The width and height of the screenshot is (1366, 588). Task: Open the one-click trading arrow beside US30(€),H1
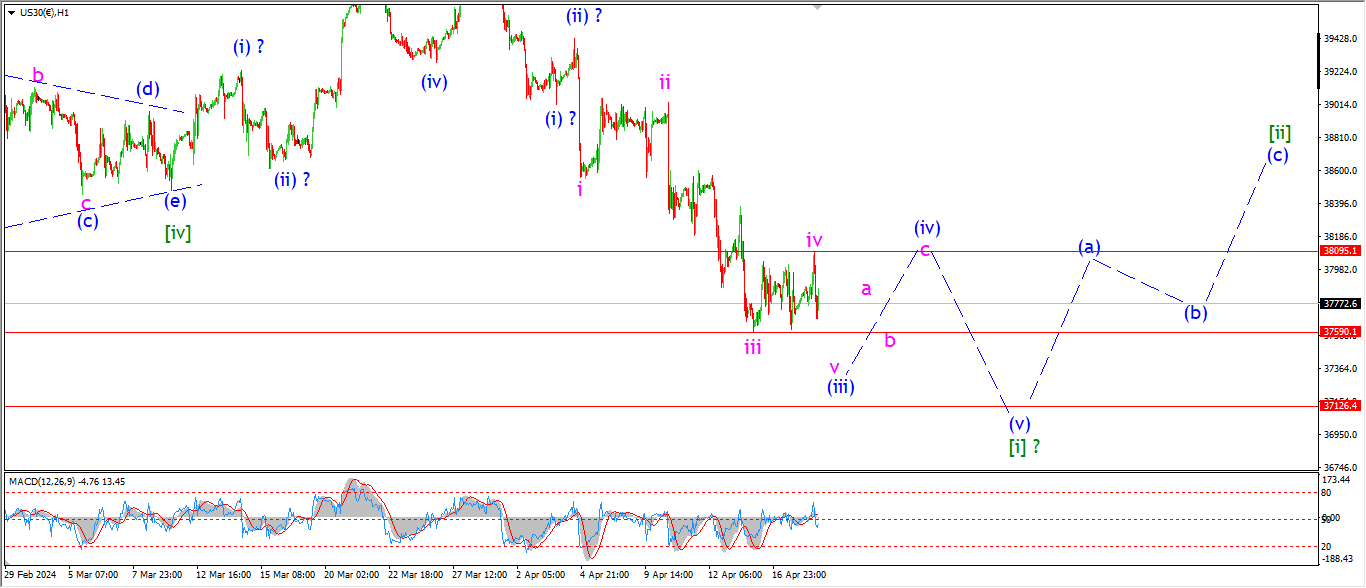click(11, 13)
